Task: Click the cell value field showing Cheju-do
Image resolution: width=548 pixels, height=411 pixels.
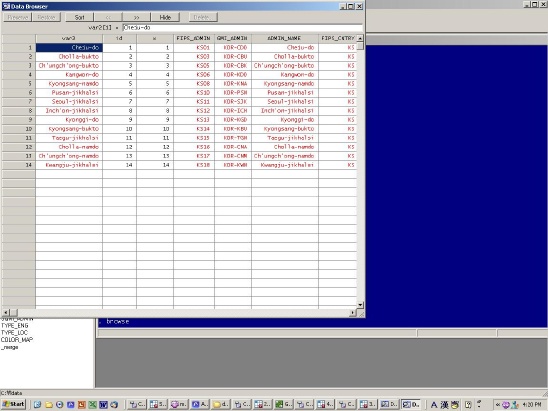Action: click(x=242, y=28)
